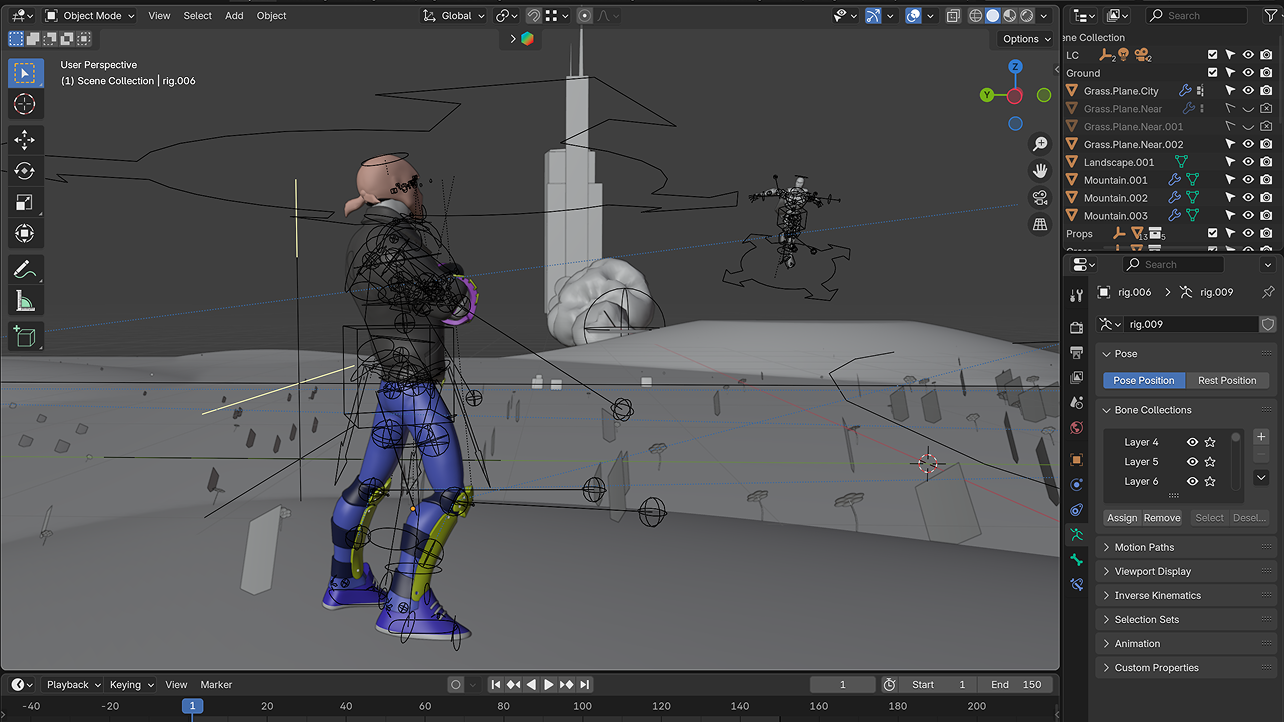Viewport: 1284px width, 722px height.
Task: Select the Add Cube tool
Action: pos(25,336)
